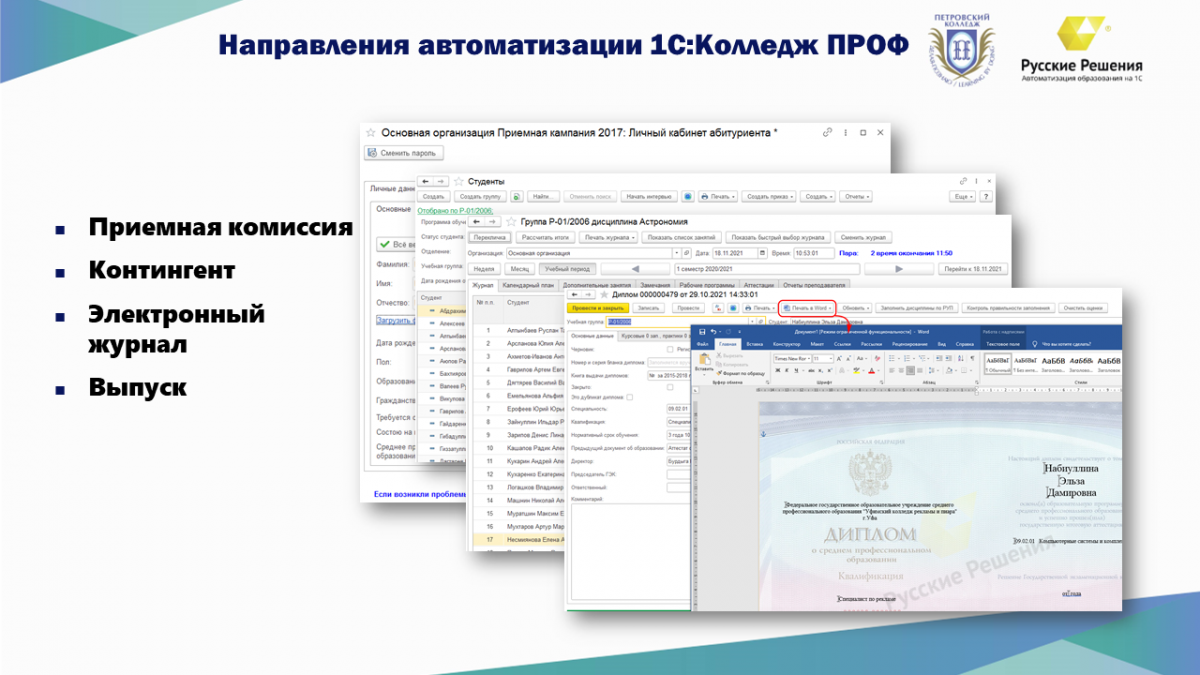Screen dimensions: 1200x675
Task: Open the Отчеты dropdown in the Студенты window
Action: [856, 196]
